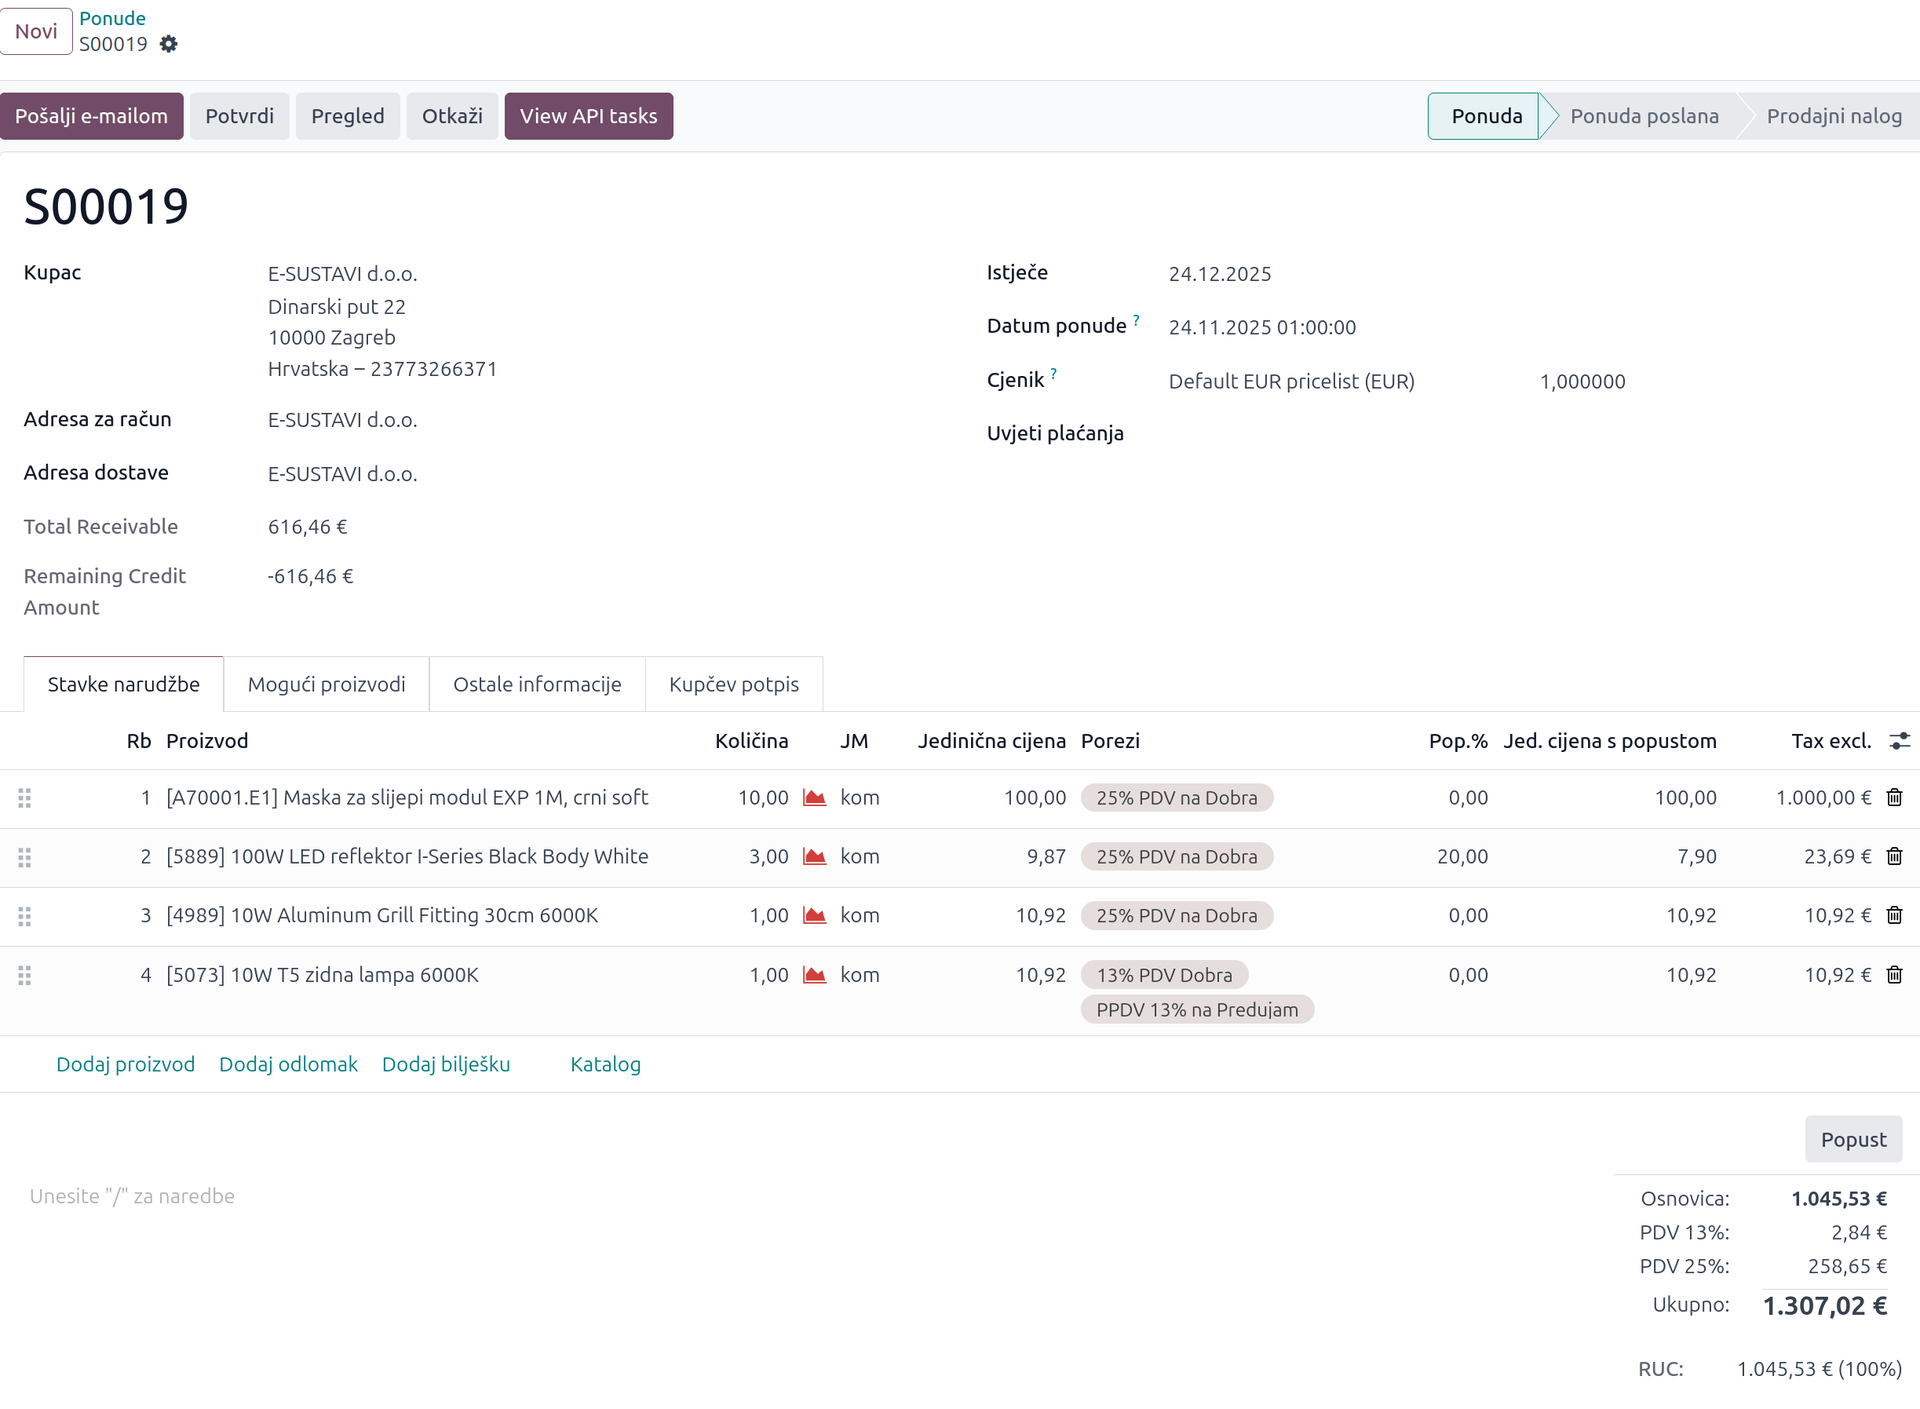Image resolution: width=1920 pixels, height=1409 pixels.
Task: Select Ponuda poslana status stage
Action: tap(1643, 116)
